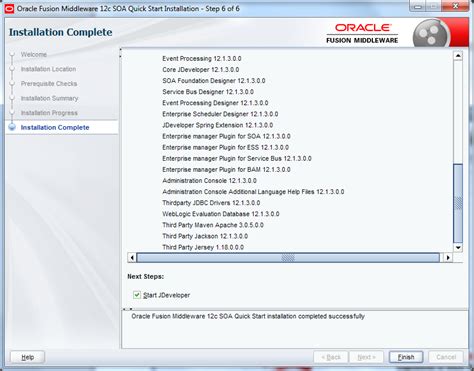Click the Oracle Fusion Middleware logo

point(362,33)
